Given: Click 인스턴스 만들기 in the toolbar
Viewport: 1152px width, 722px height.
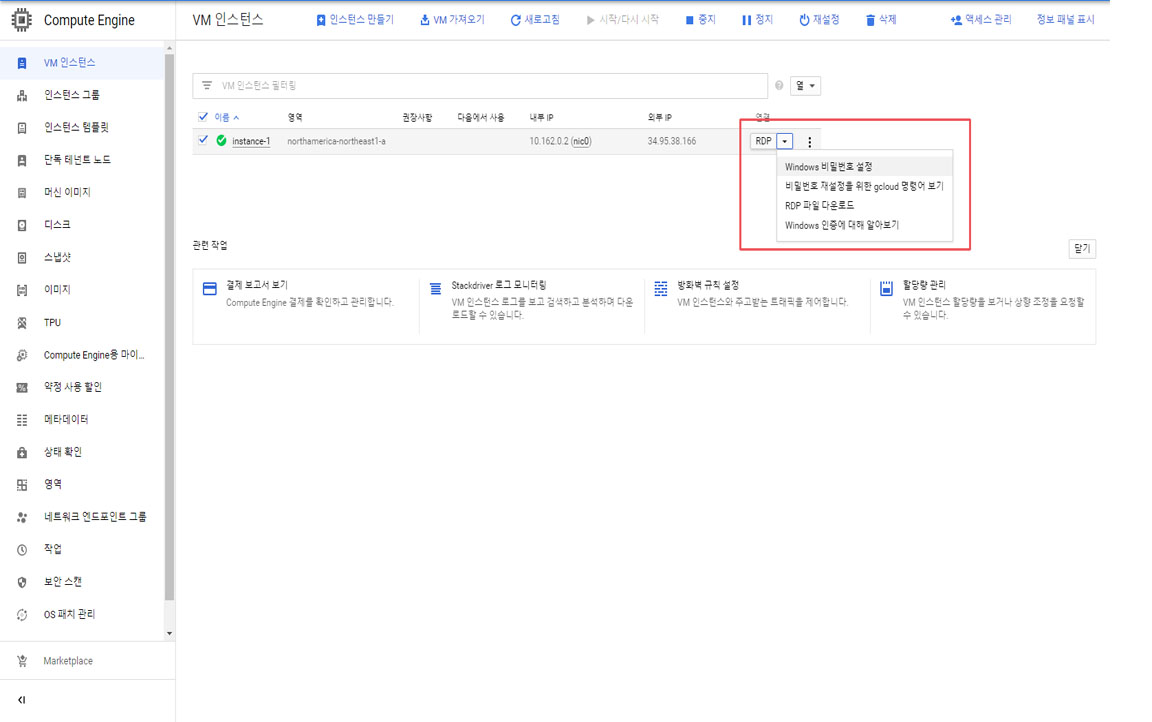Looking at the screenshot, I should point(355,20).
